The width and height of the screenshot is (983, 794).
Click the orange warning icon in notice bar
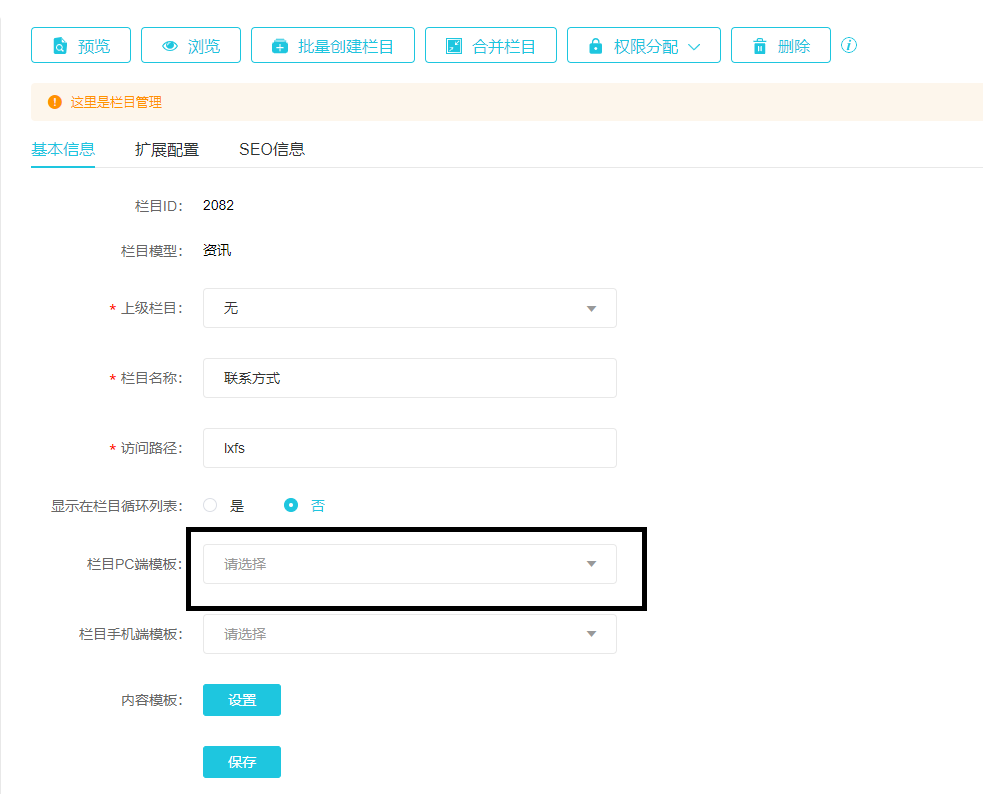pyautogui.click(x=55, y=102)
